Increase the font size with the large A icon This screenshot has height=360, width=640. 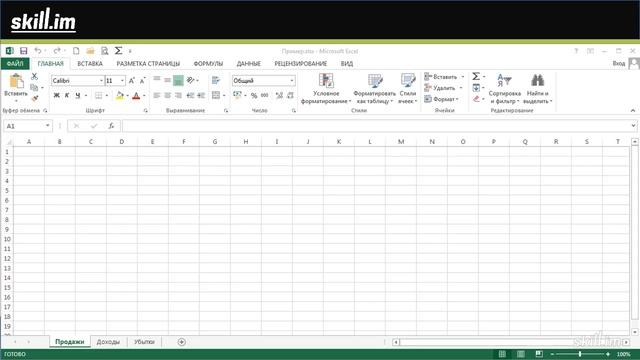(131, 80)
